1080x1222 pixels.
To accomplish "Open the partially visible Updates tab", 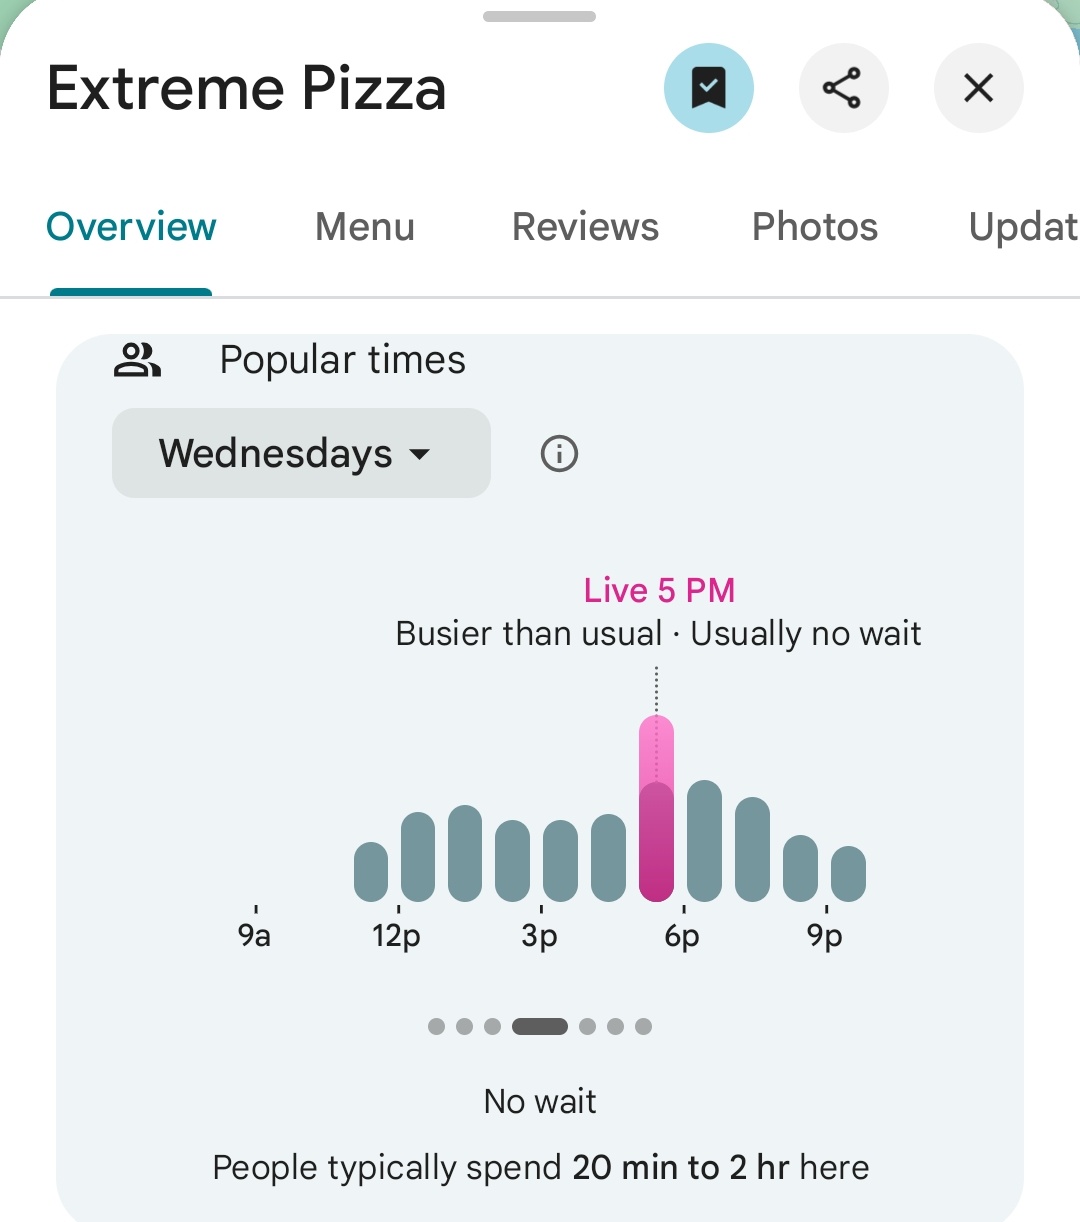I will [1022, 227].
